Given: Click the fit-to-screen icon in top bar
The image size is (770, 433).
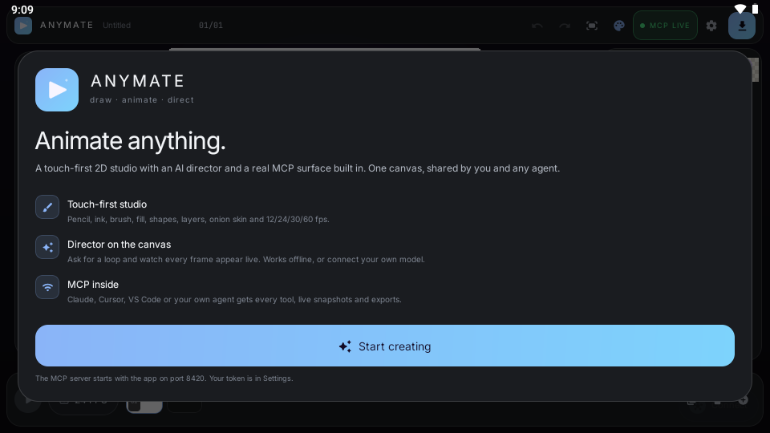Looking at the screenshot, I should point(592,26).
